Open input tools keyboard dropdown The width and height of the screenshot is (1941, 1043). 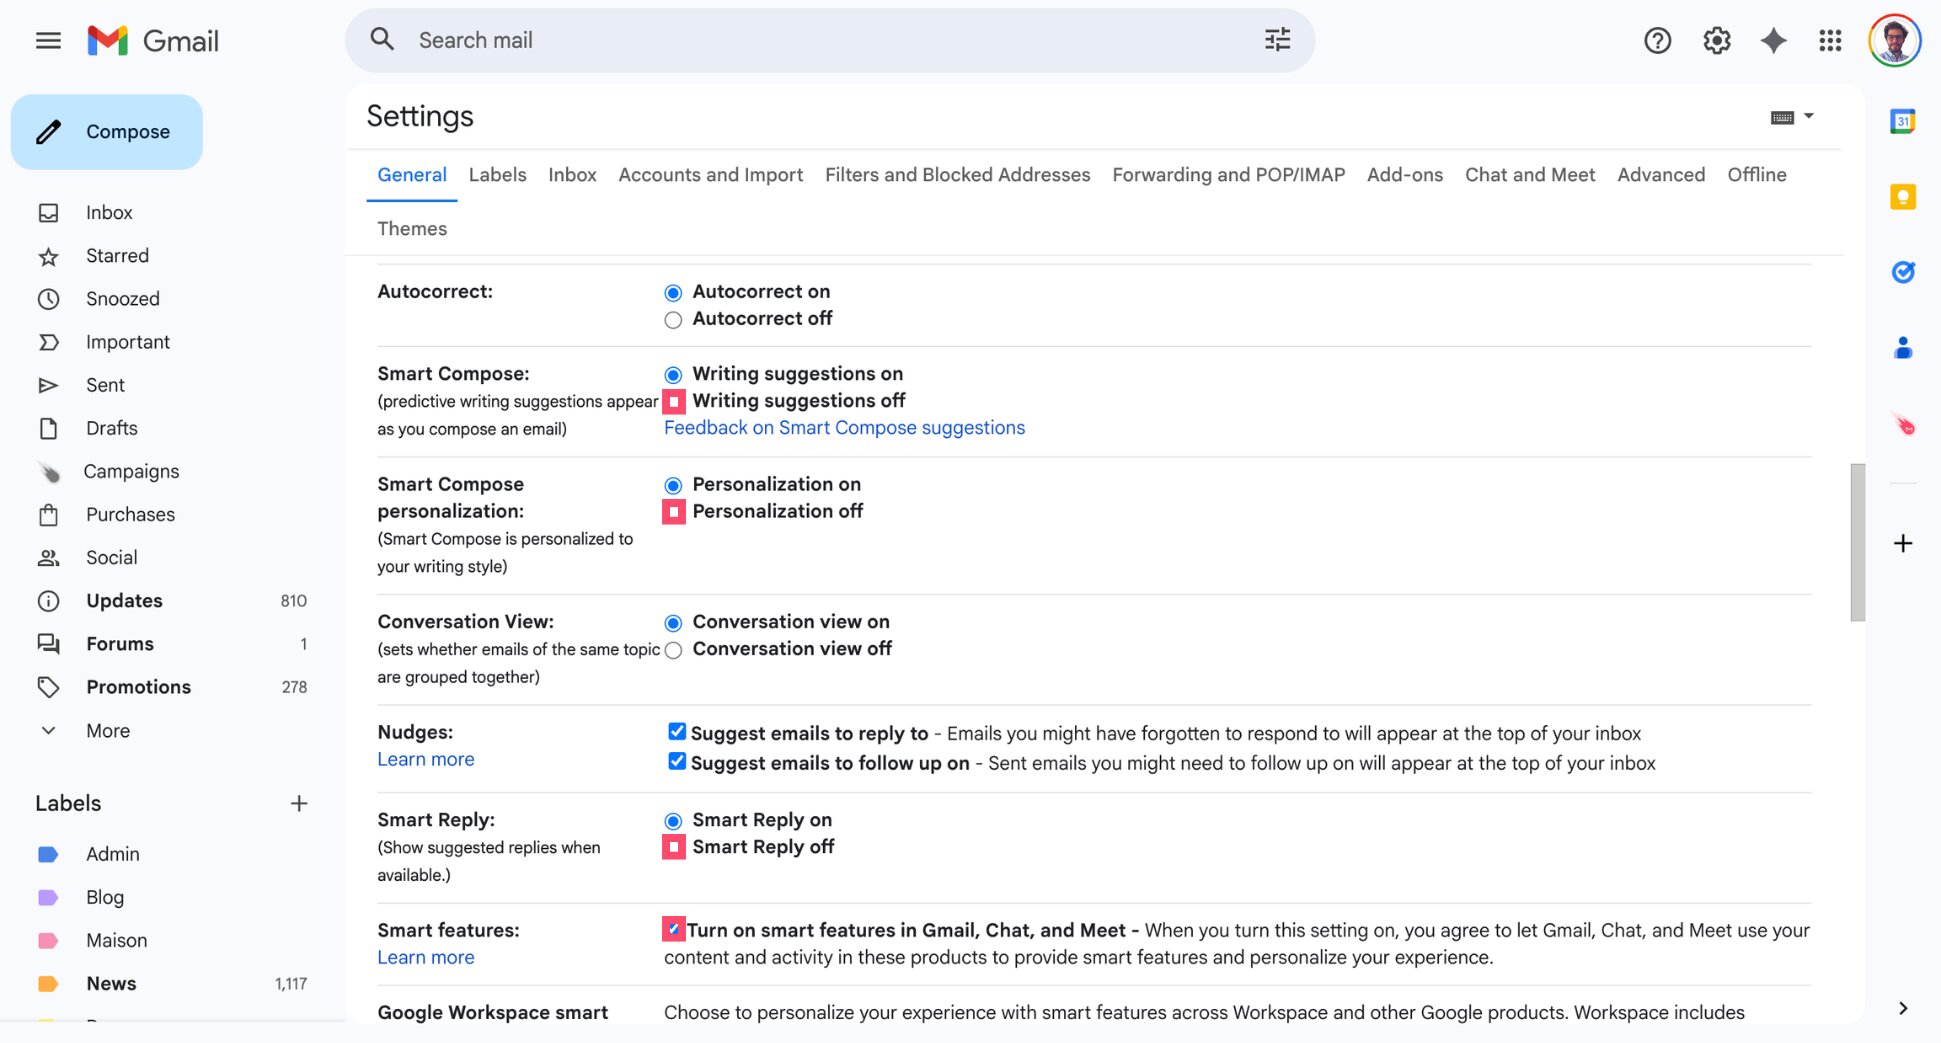pyautogui.click(x=1791, y=117)
